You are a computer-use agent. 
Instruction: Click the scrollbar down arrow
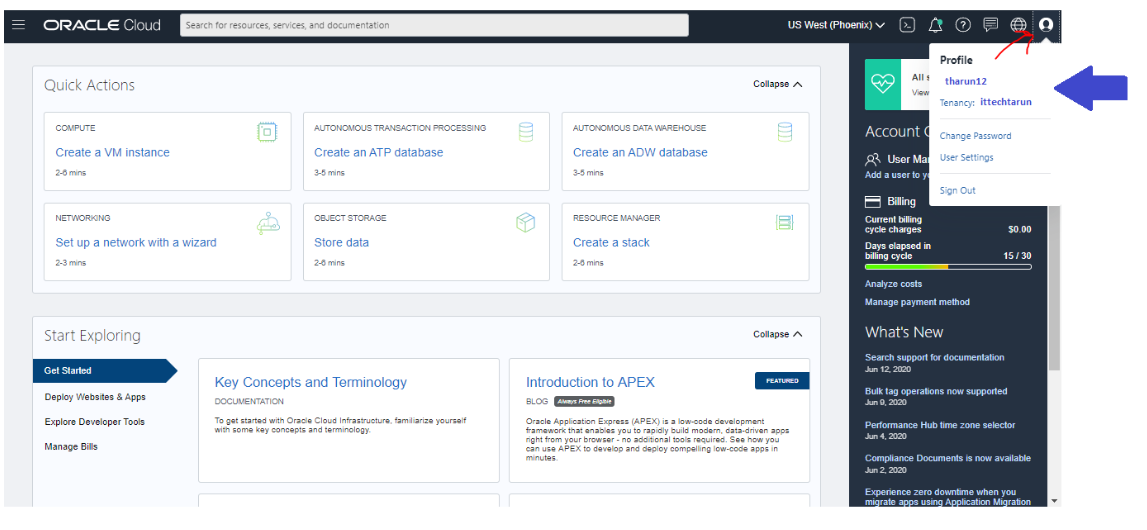(1054, 501)
